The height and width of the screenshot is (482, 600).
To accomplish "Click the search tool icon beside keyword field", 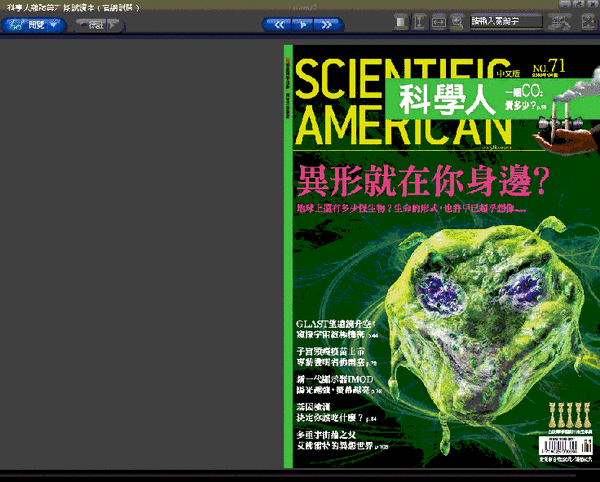I will [x=559, y=21].
